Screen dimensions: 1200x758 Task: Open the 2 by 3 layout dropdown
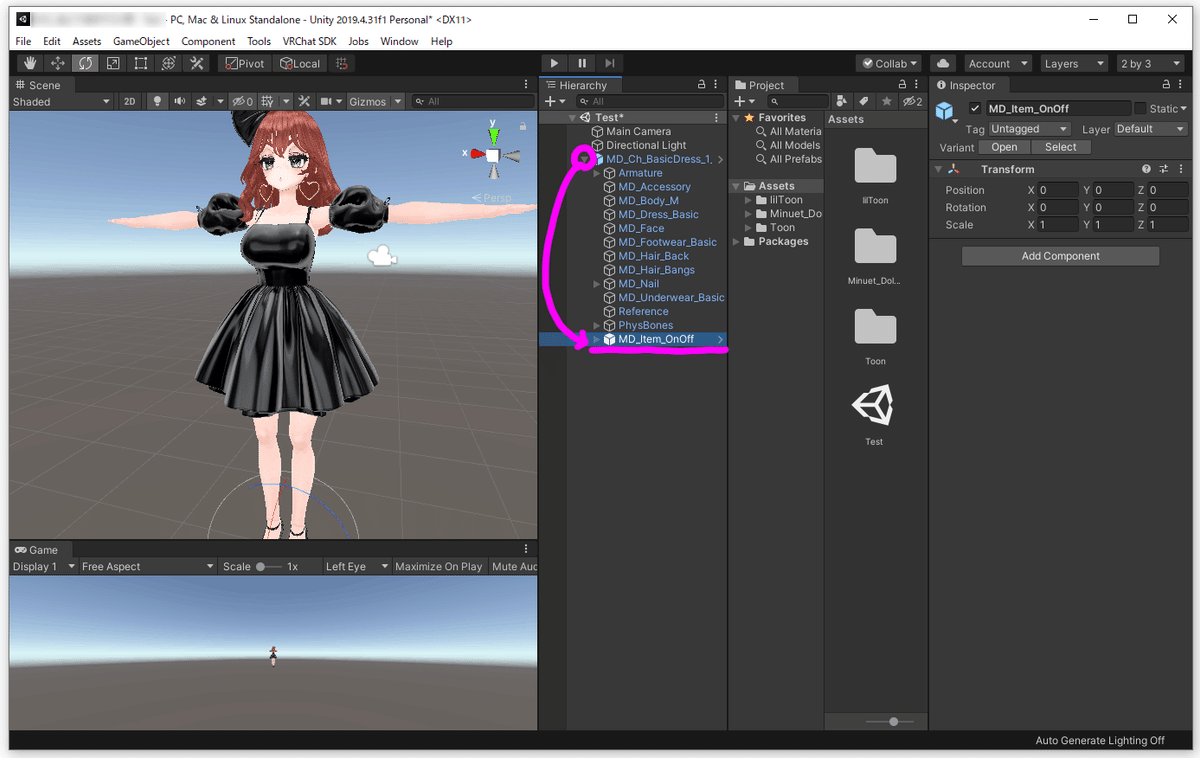(x=1151, y=63)
